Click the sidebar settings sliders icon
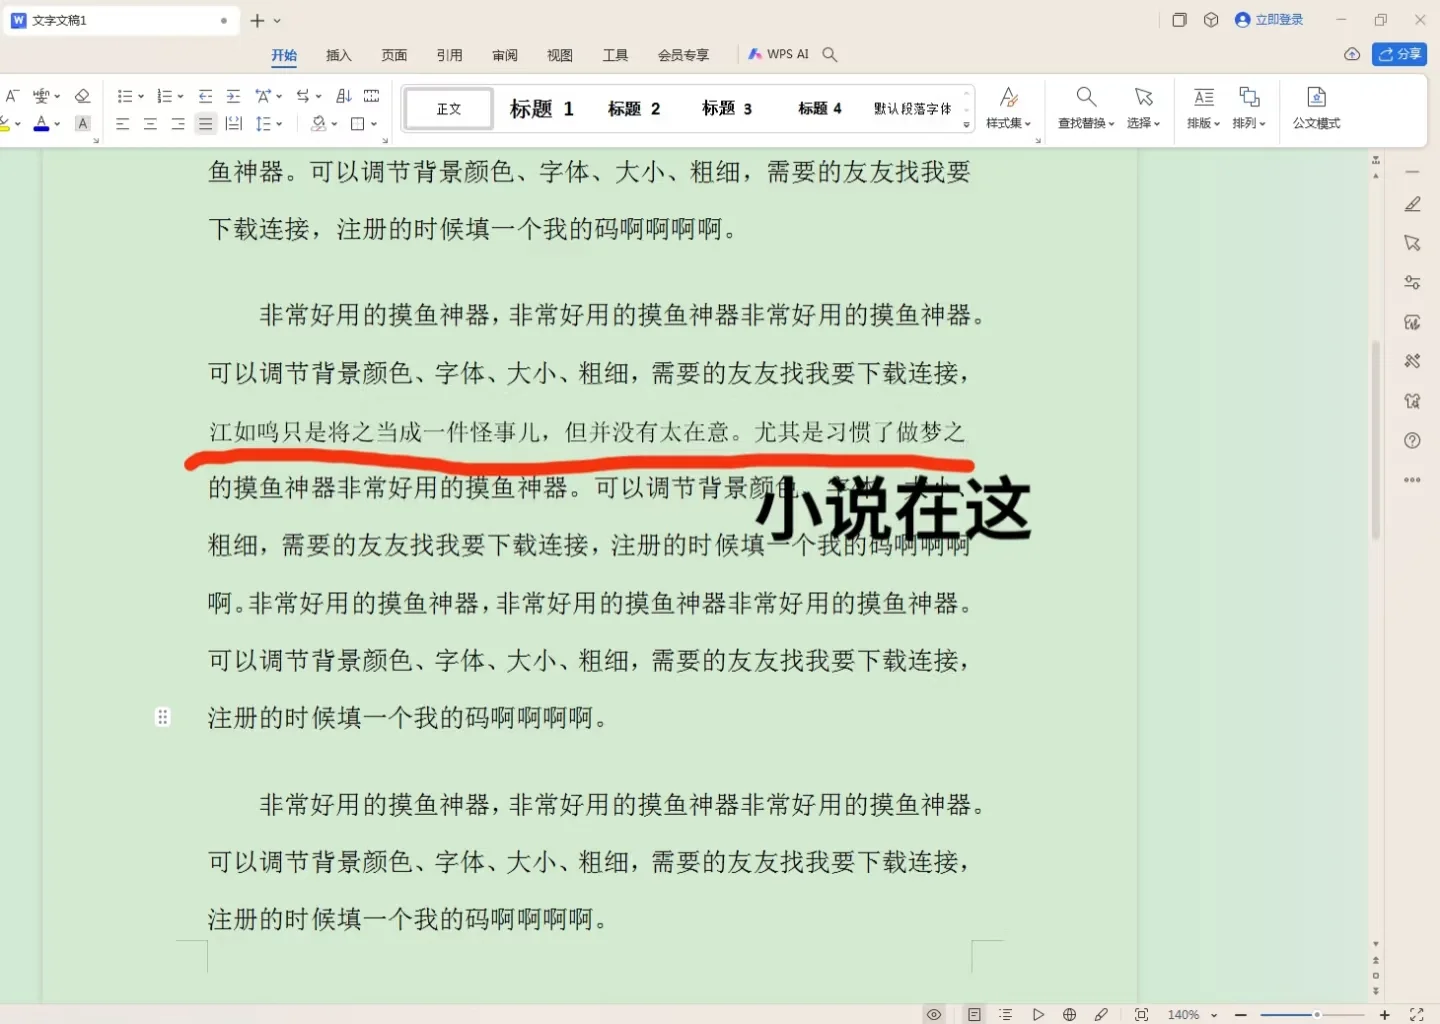 [x=1412, y=283]
